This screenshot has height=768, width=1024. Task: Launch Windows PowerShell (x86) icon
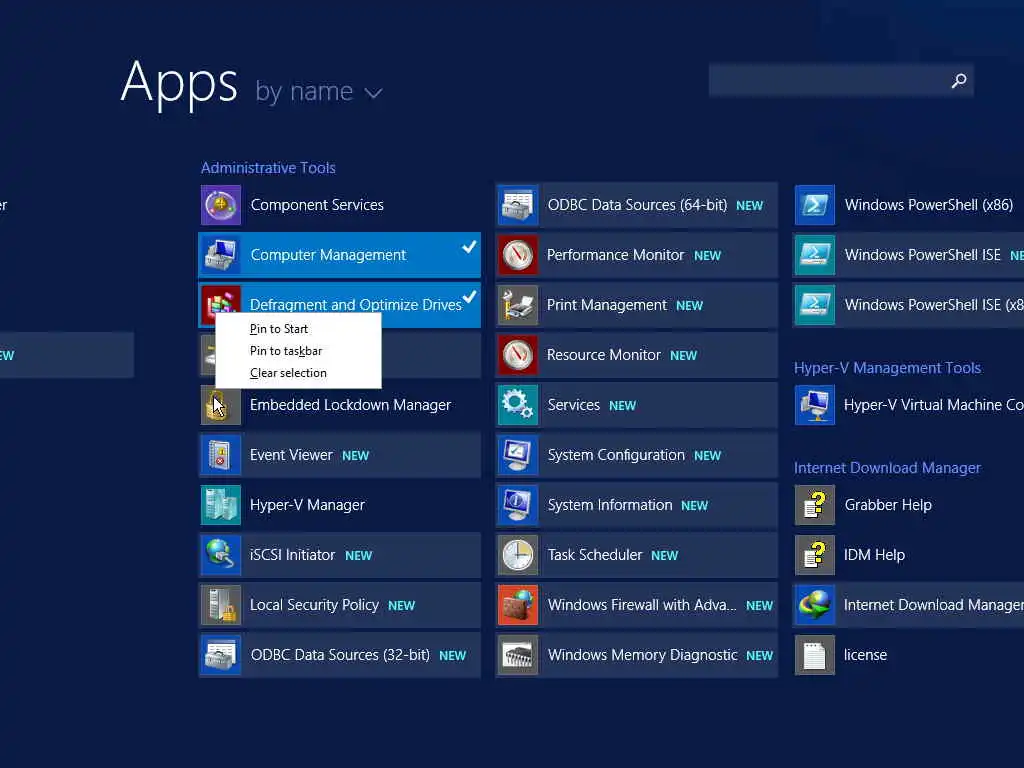point(814,205)
